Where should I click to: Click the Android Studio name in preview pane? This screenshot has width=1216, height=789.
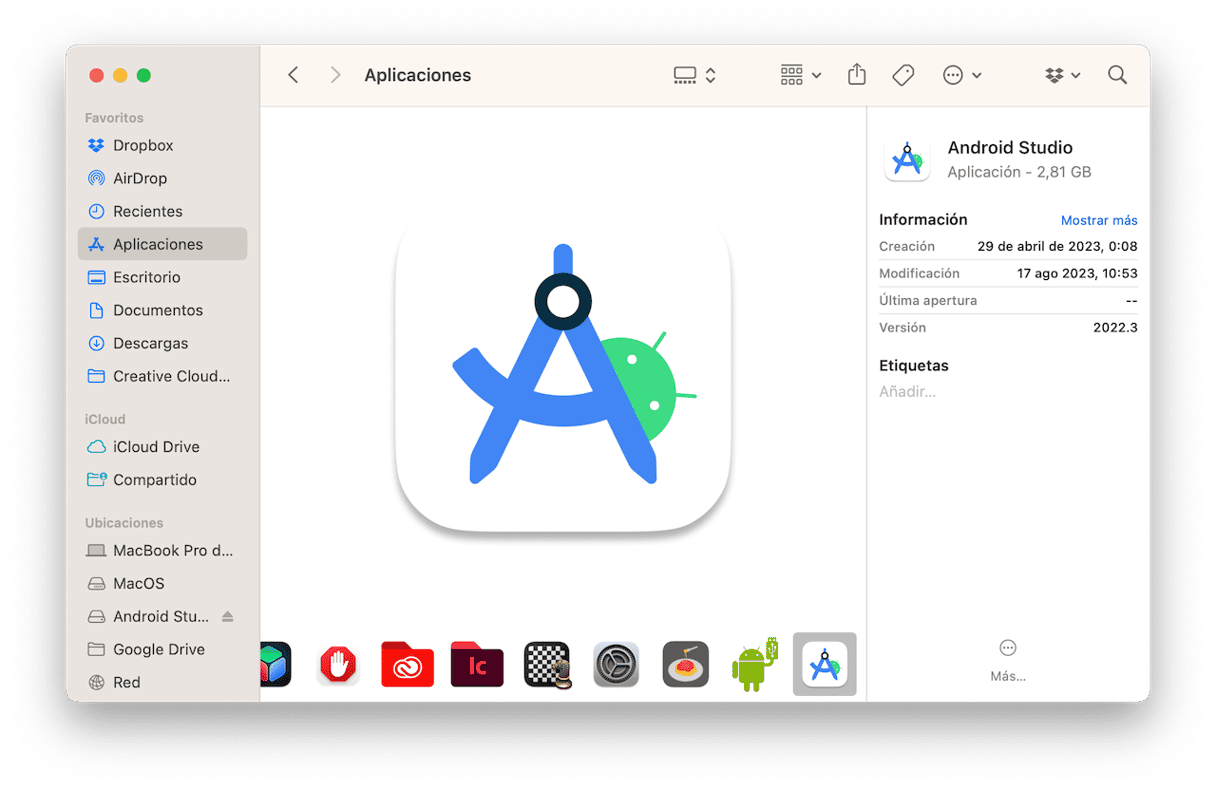(1010, 148)
